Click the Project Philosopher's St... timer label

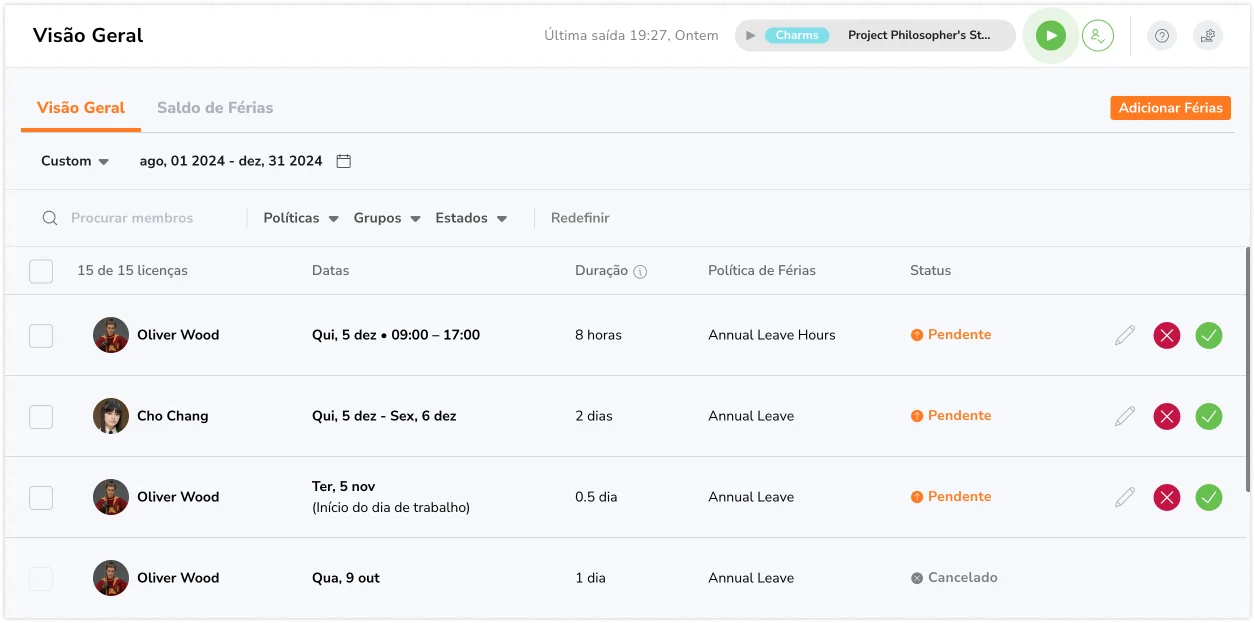[919, 35]
